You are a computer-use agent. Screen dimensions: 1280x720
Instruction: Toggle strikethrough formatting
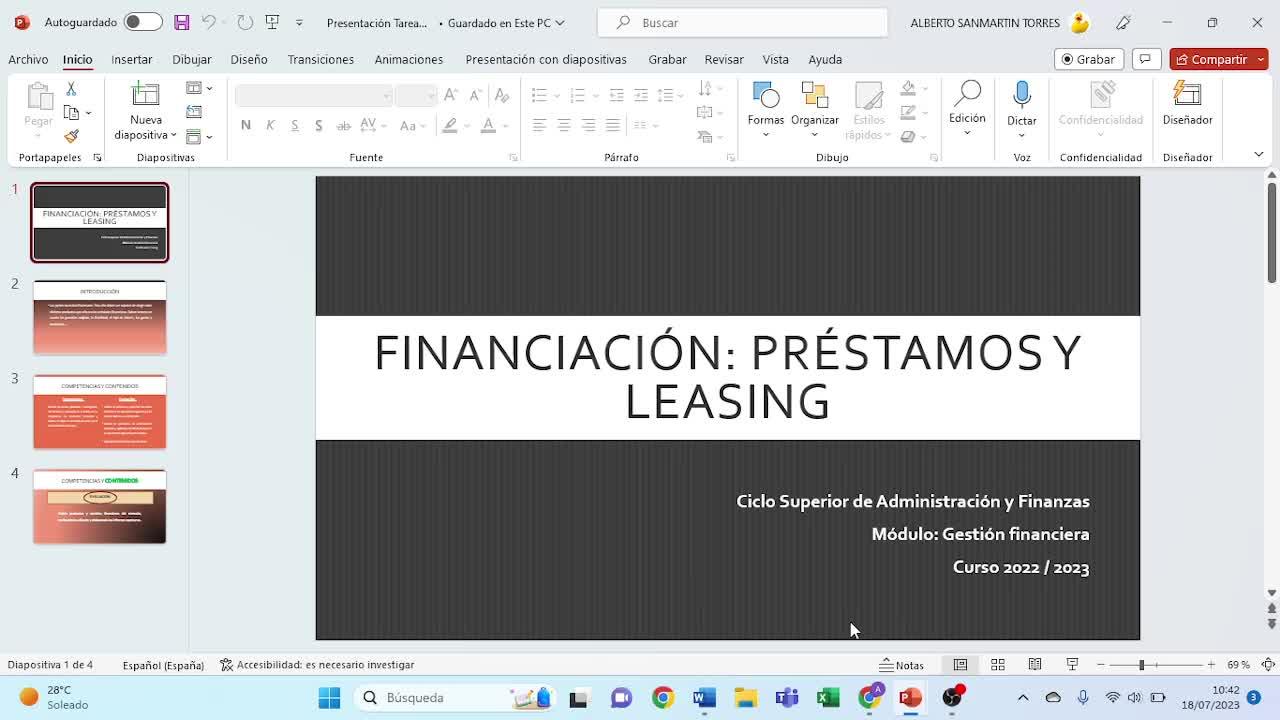[x=343, y=125]
